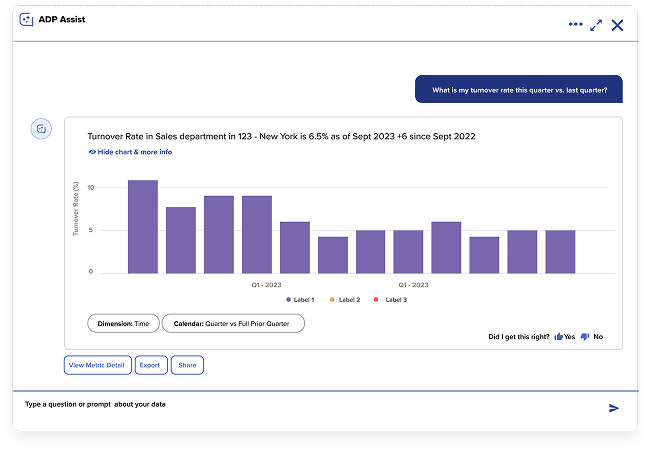Open the Calendar: Quarter vs Full Prior Quarter pill

point(233,323)
